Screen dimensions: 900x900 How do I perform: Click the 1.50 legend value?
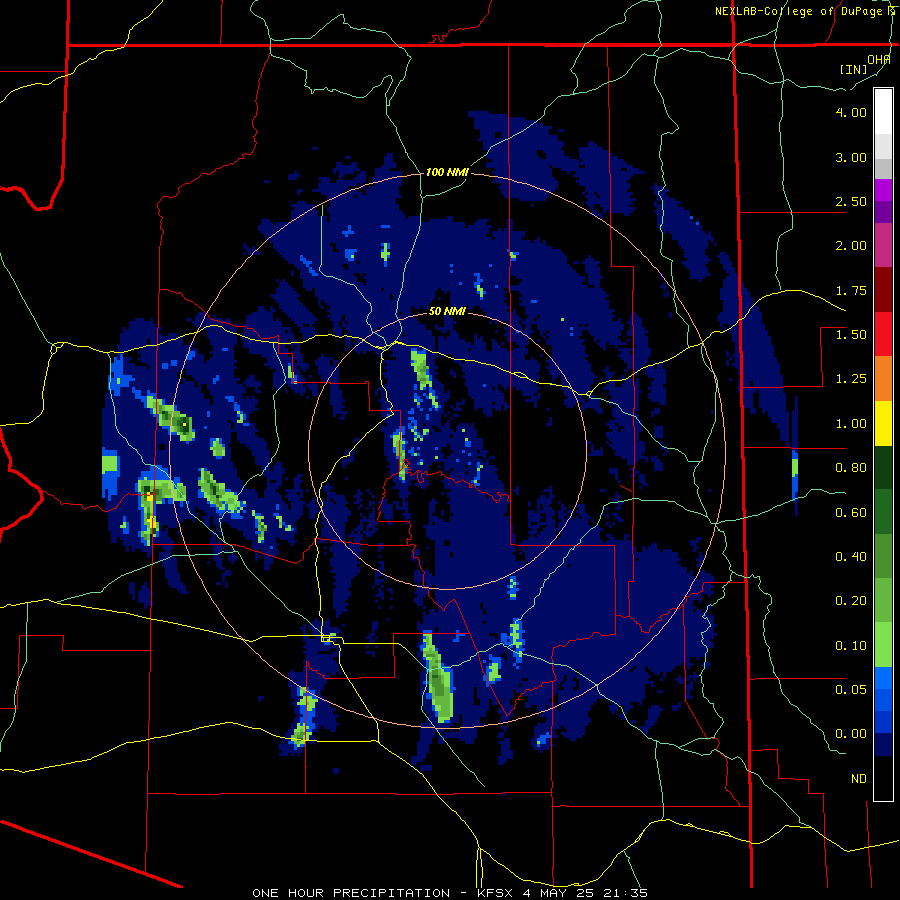click(x=851, y=335)
